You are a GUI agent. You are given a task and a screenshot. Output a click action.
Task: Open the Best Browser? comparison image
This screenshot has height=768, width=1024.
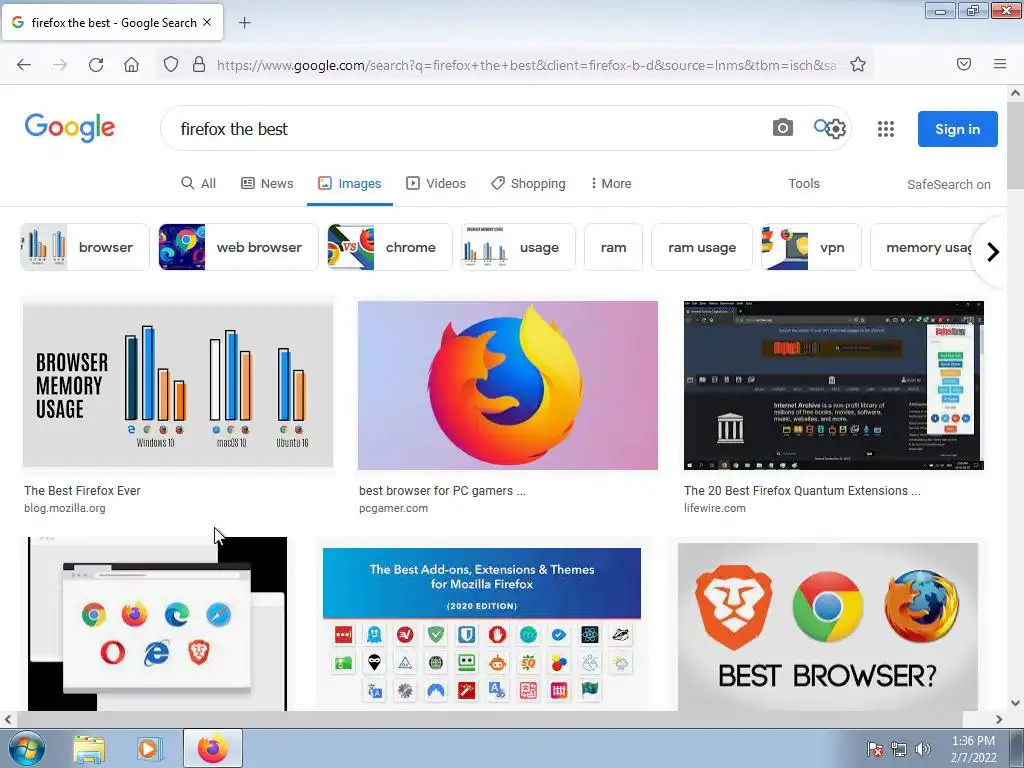click(x=827, y=627)
